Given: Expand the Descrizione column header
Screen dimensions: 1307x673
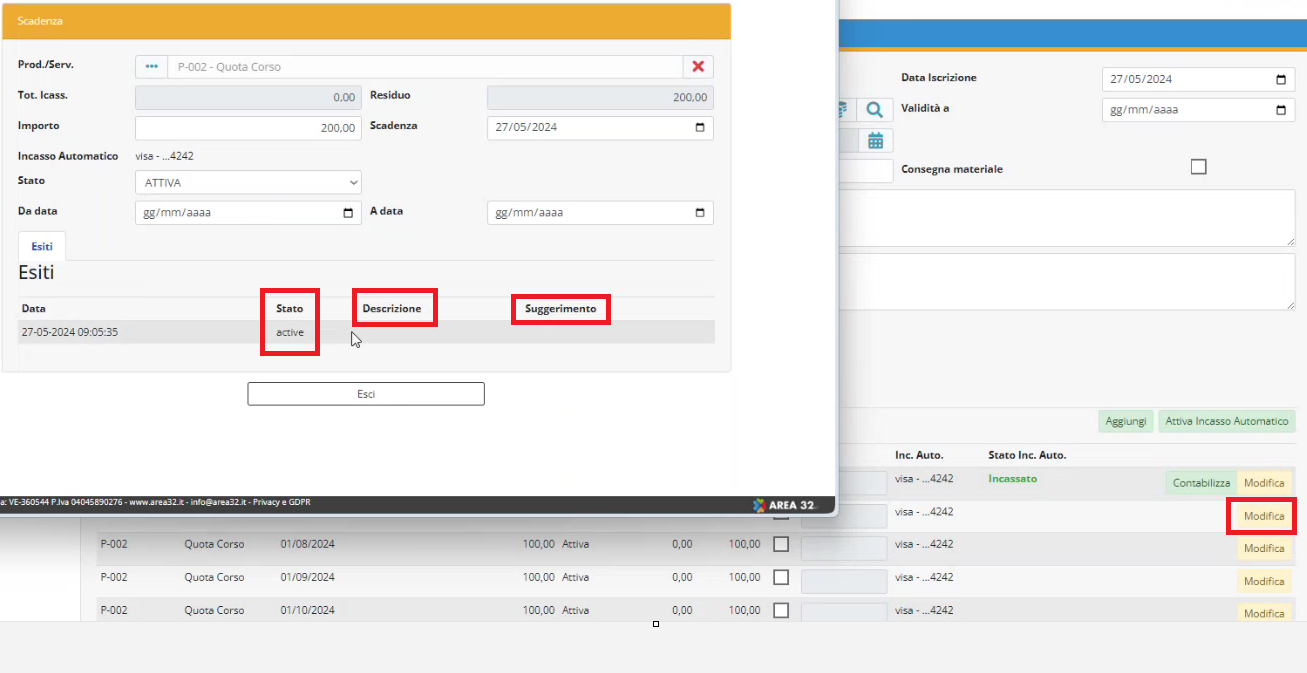Looking at the screenshot, I should tap(394, 307).
